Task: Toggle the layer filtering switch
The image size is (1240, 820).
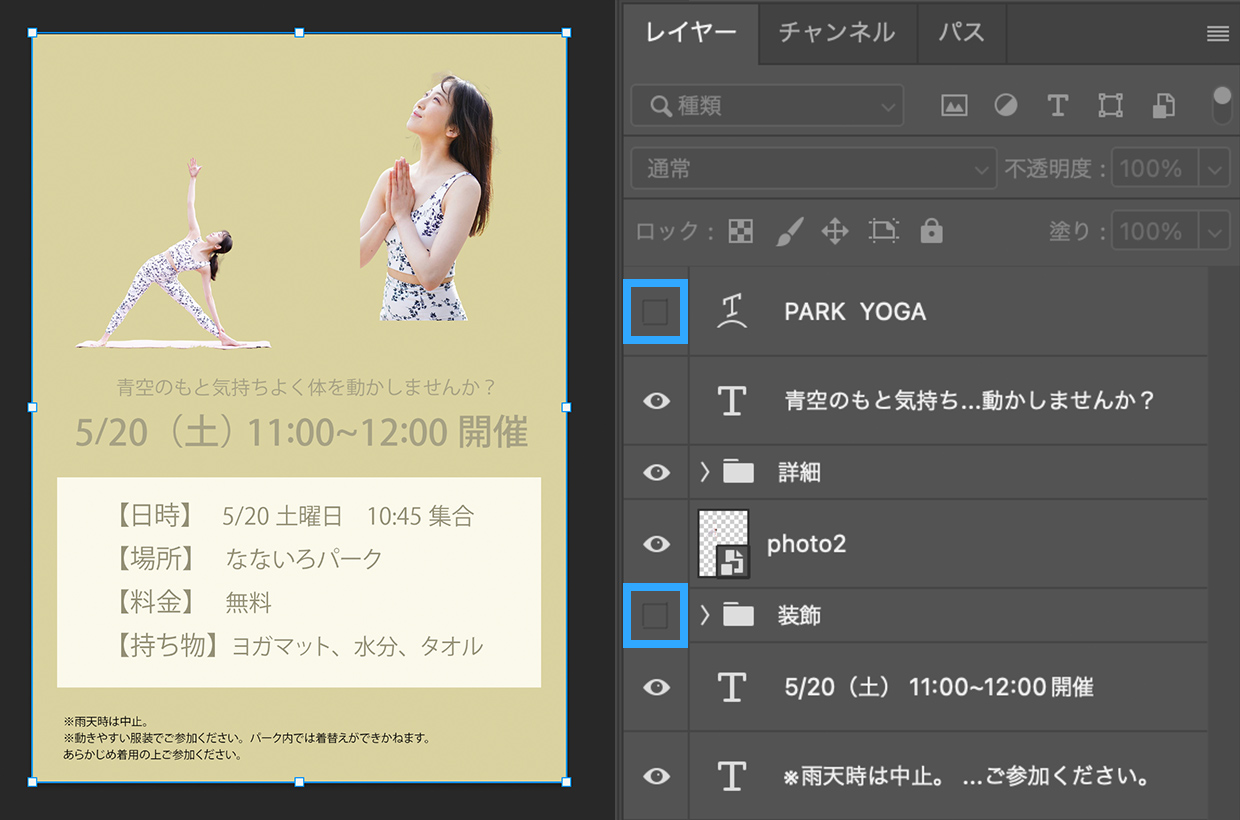Action: 1221,105
